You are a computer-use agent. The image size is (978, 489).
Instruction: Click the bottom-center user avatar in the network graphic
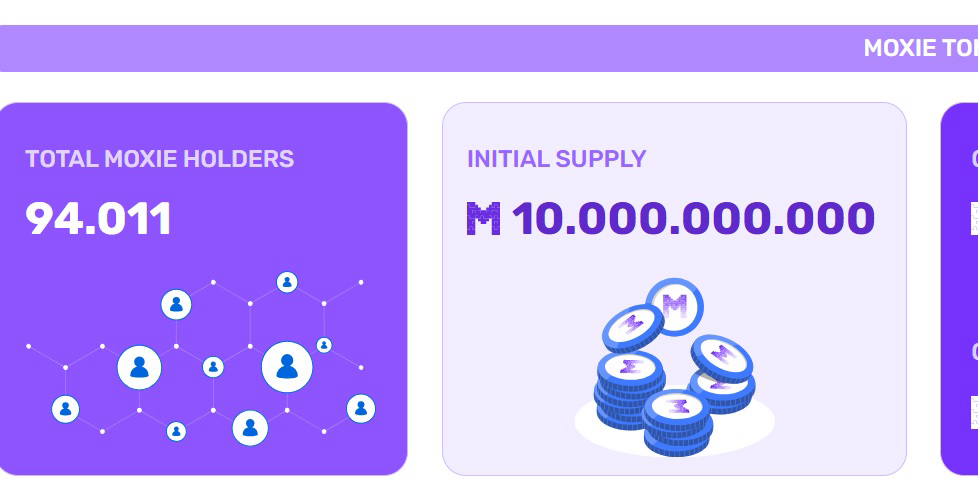(x=250, y=428)
